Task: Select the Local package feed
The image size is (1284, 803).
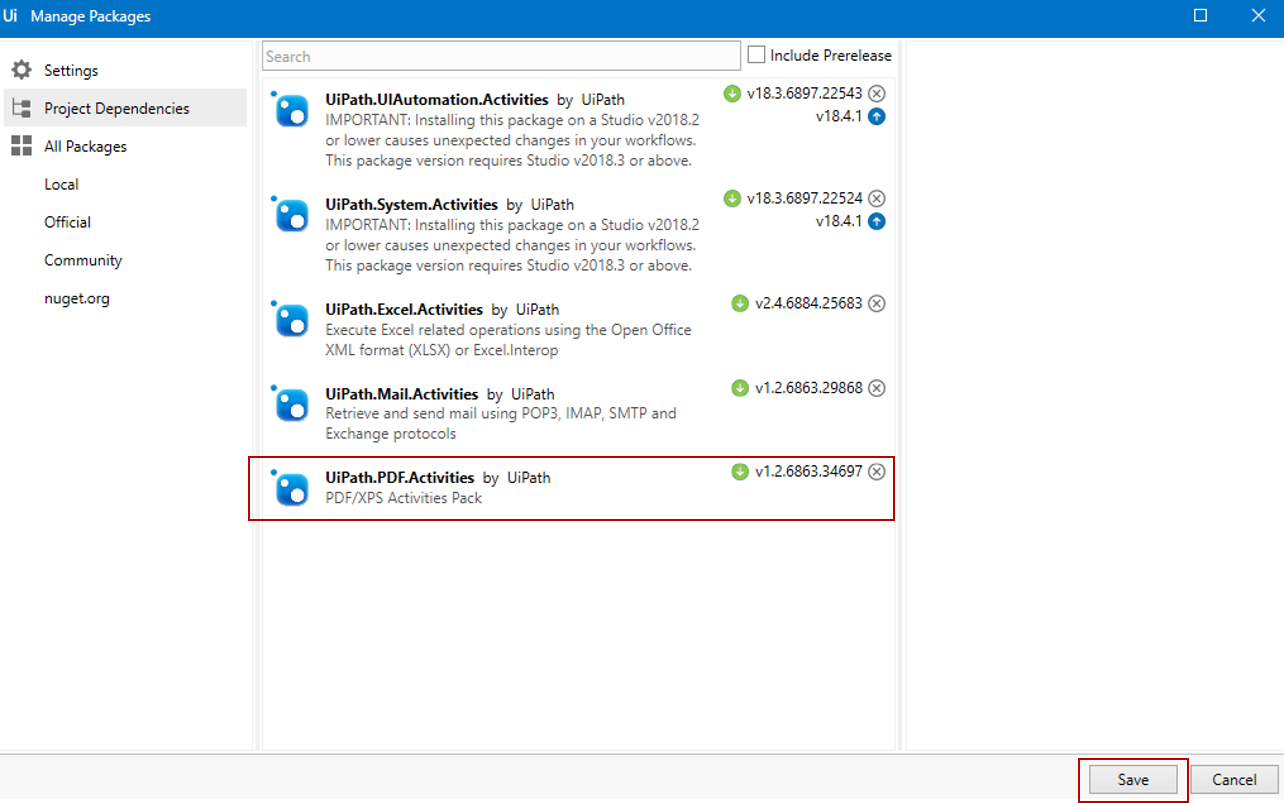Action: click(61, 184)
